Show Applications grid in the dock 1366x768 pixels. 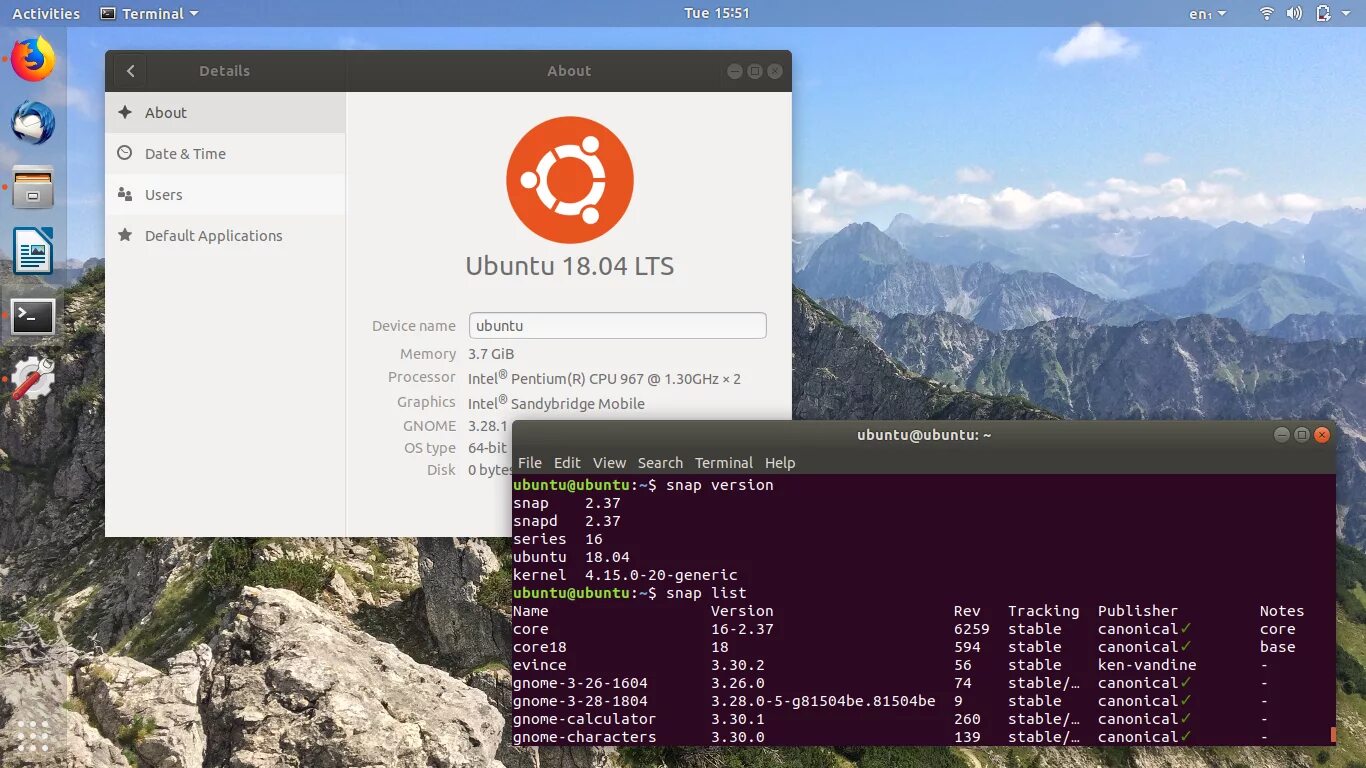33,736
